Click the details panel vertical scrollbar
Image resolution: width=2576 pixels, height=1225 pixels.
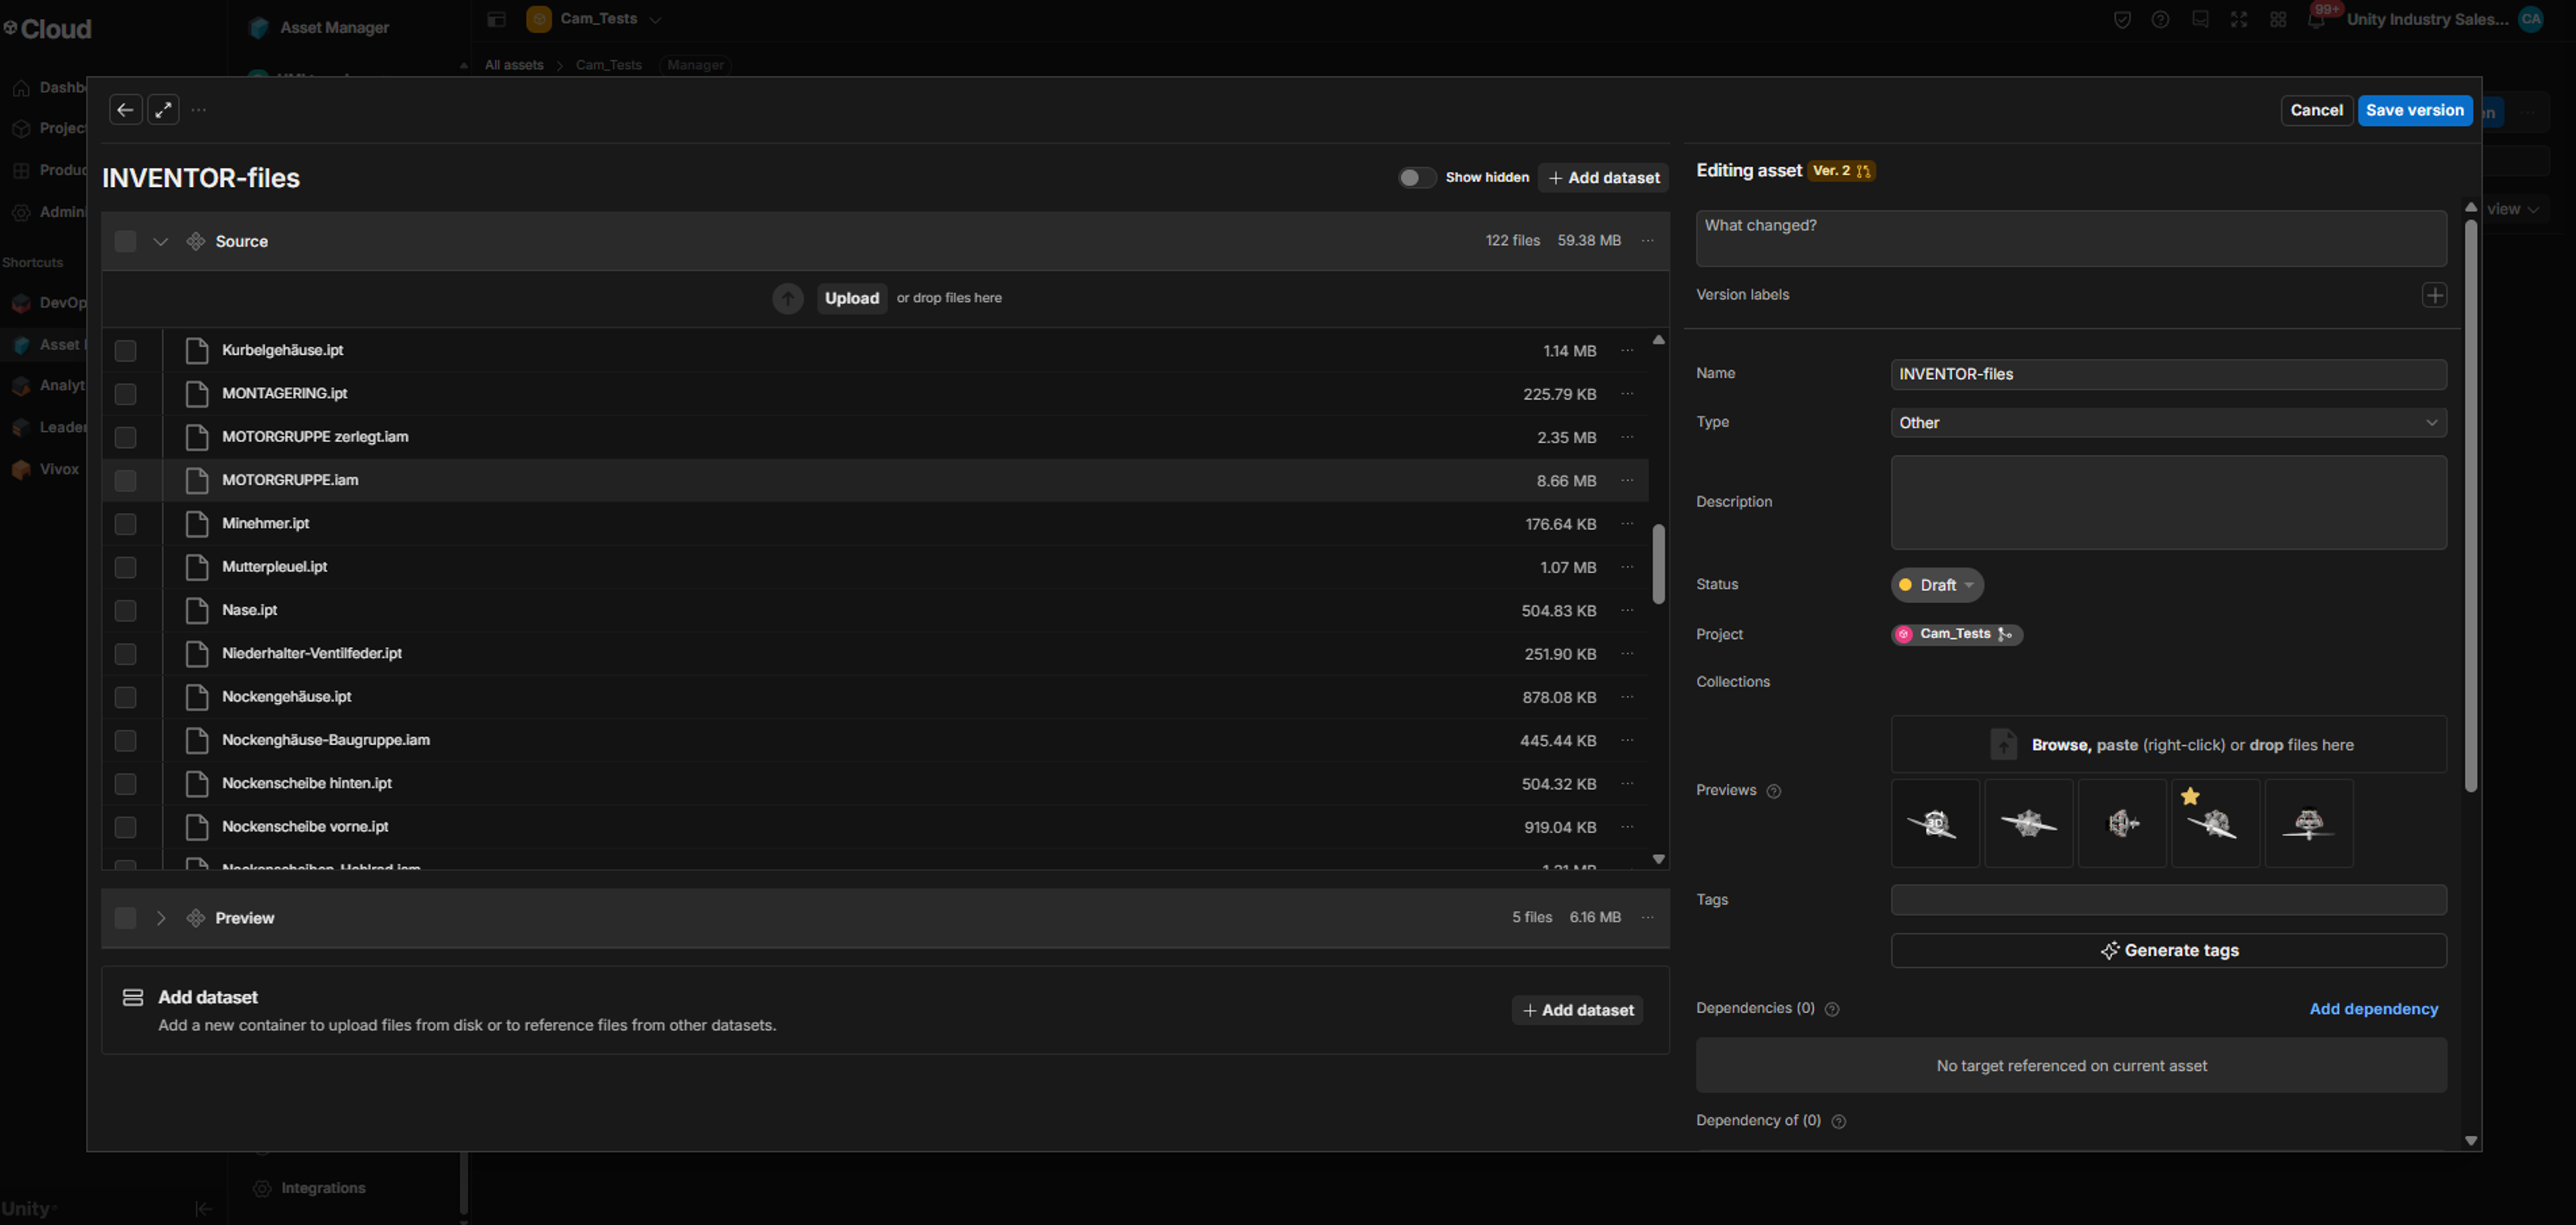[2470, 505]
